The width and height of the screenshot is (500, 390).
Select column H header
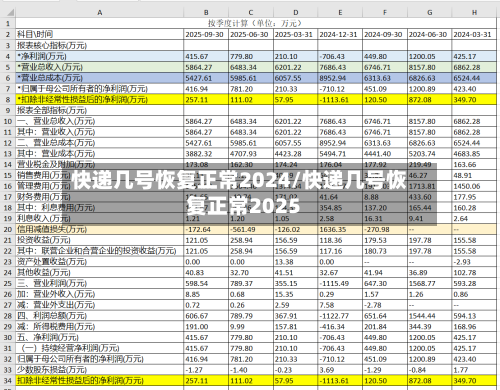(474, 12)
